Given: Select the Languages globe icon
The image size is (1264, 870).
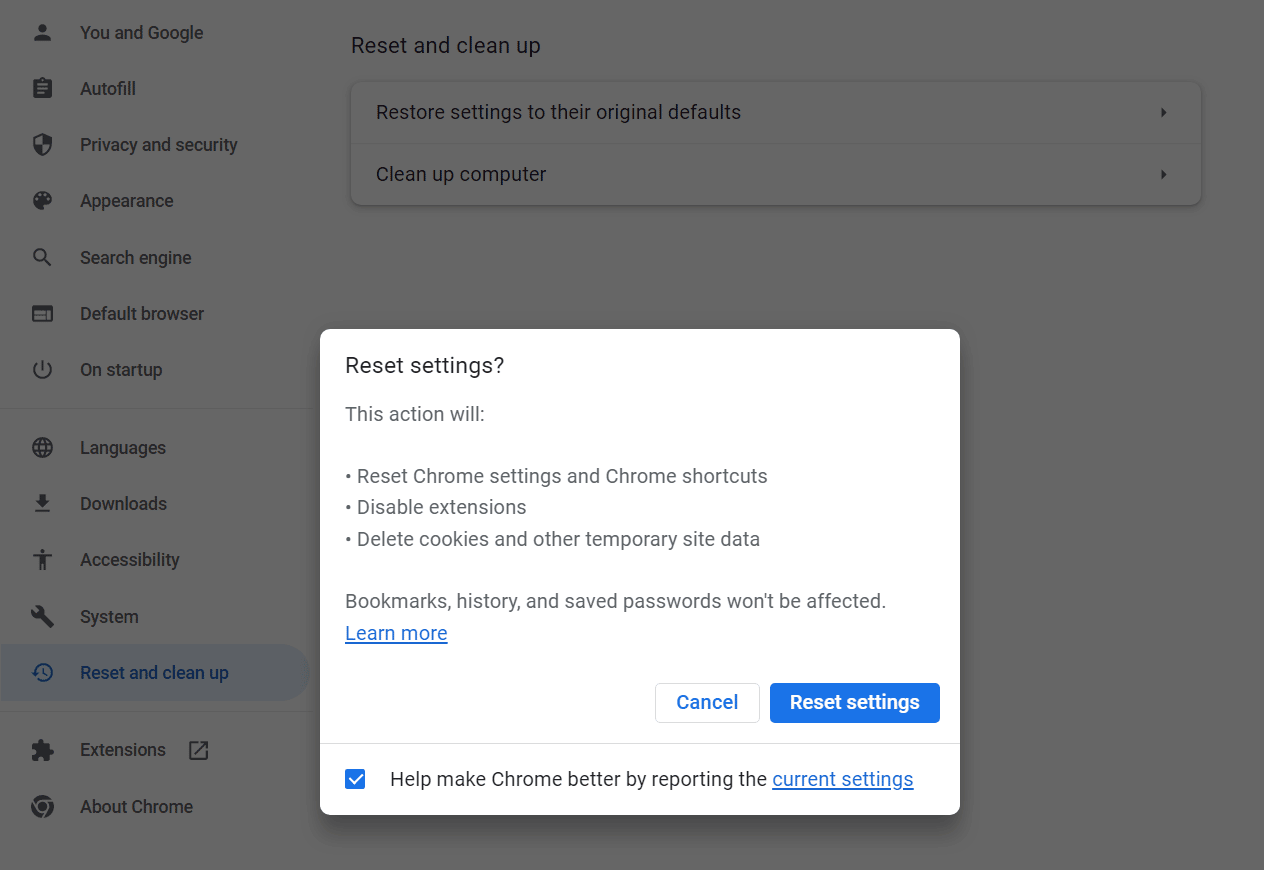Looking at the screenshot, I should [x=42, y=447].
